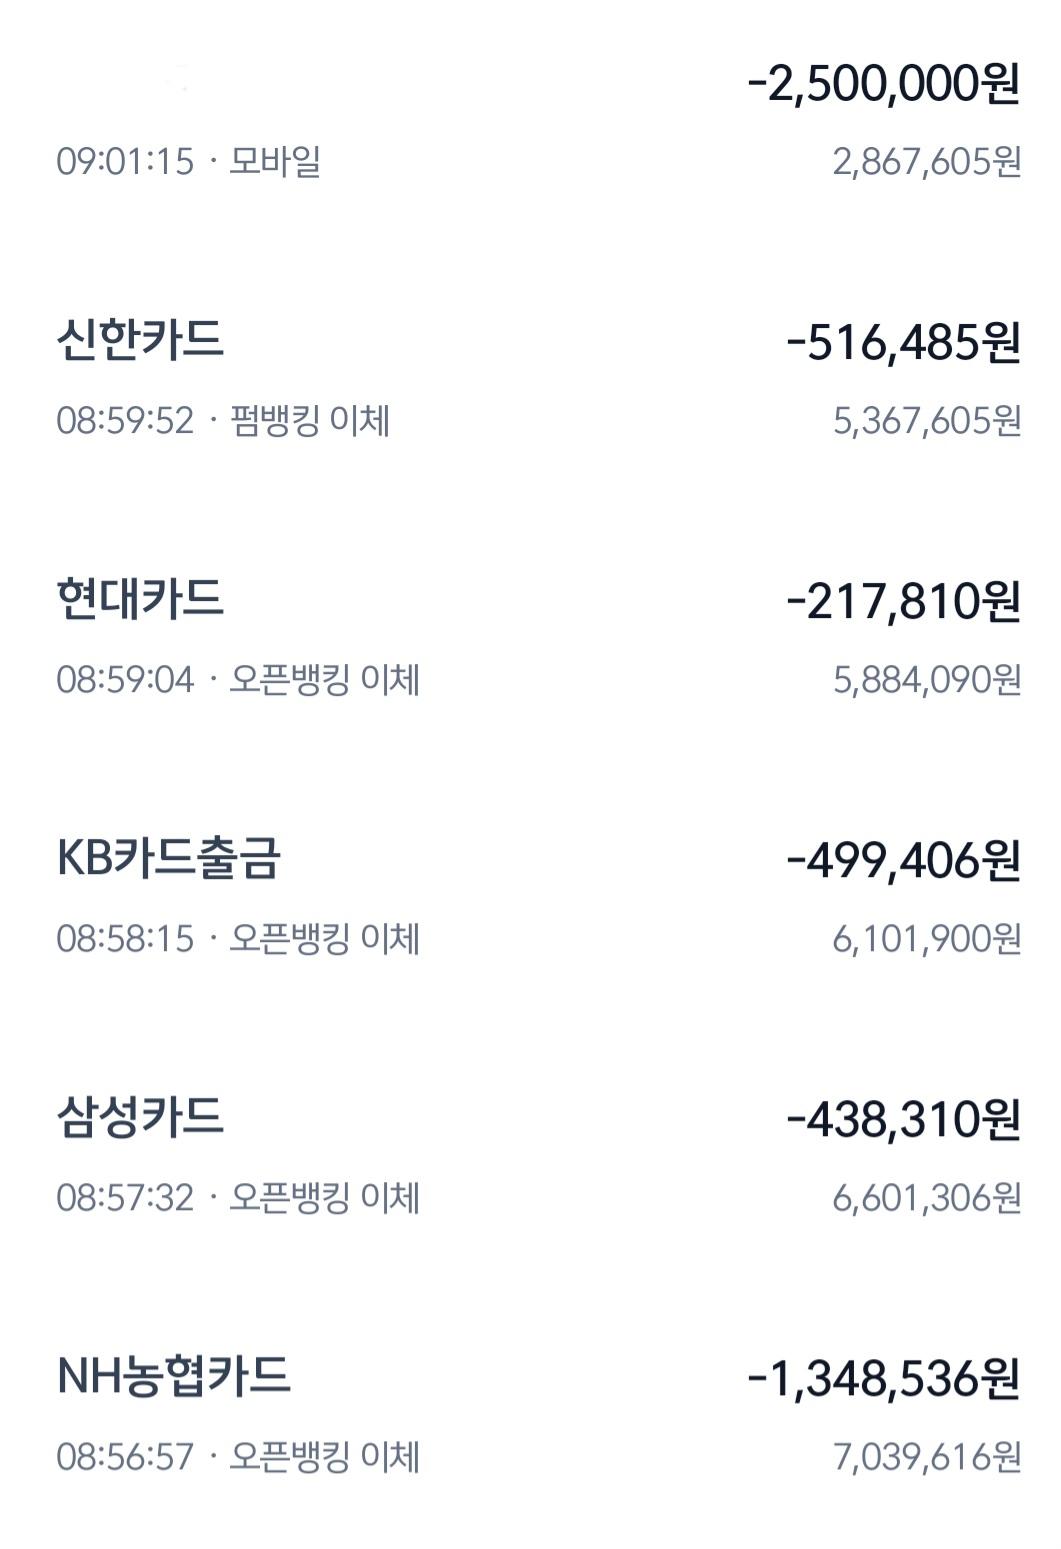
Task: Select the 6,101,900원 remaining balance
Action: (x=927, y=939)
